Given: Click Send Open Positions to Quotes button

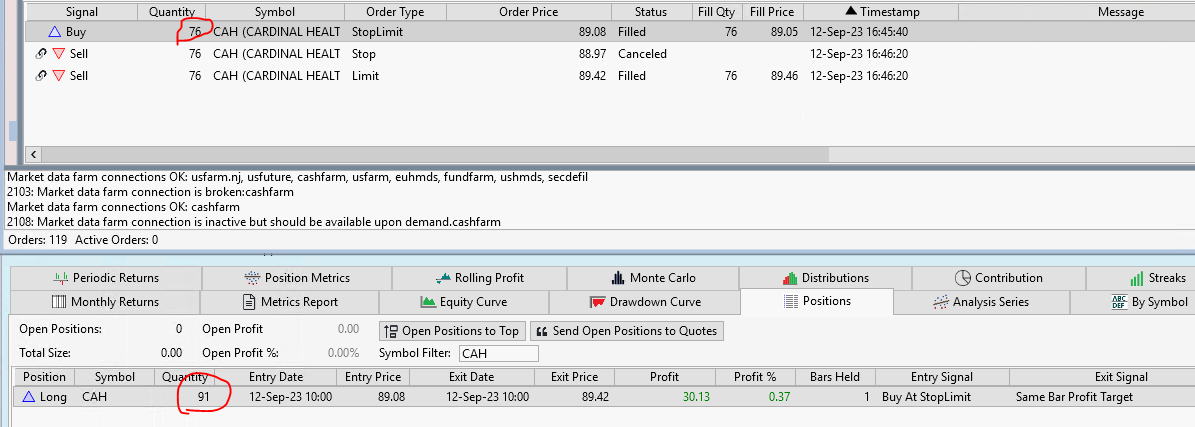Looking at the screenshot, I should coord(625,331).
